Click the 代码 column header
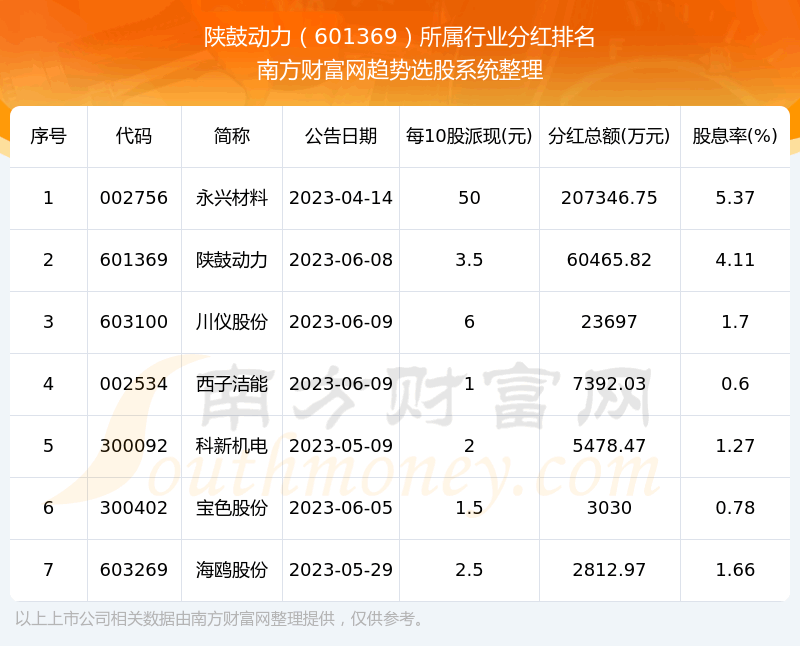The height and width of the screenshot is (668, 800). 134,136
